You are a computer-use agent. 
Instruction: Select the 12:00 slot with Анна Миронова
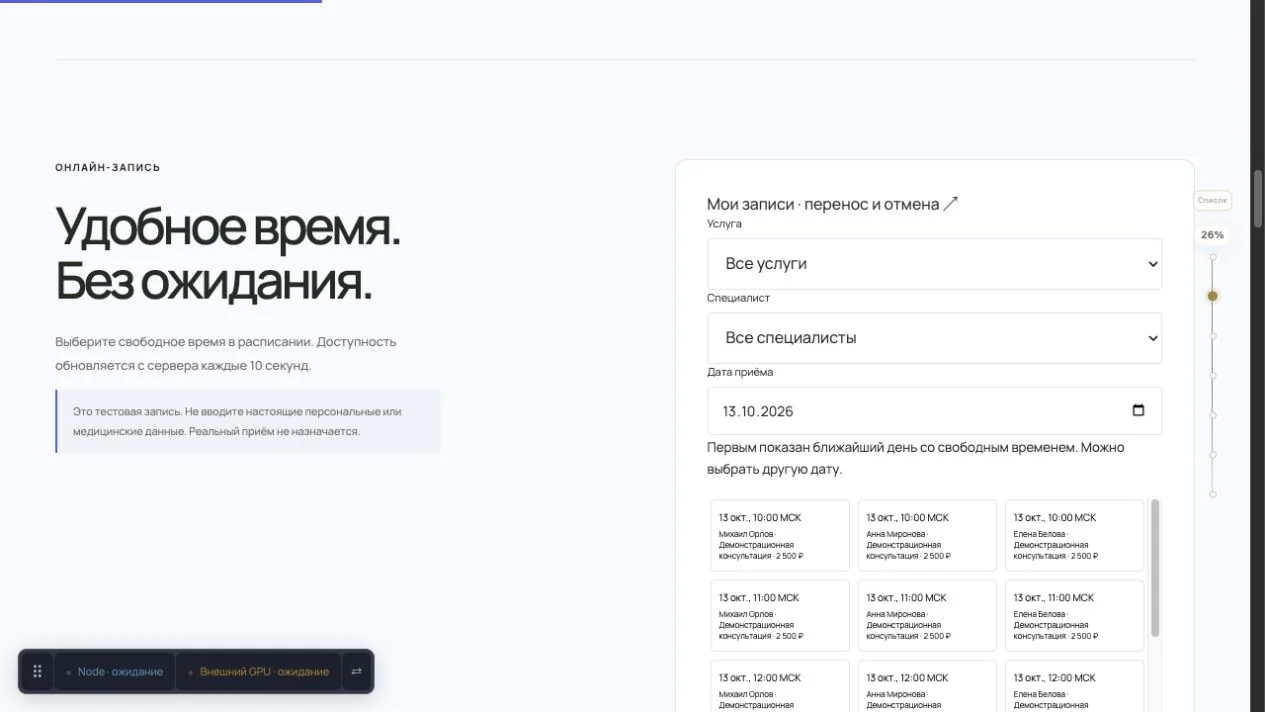coord(927,686)
